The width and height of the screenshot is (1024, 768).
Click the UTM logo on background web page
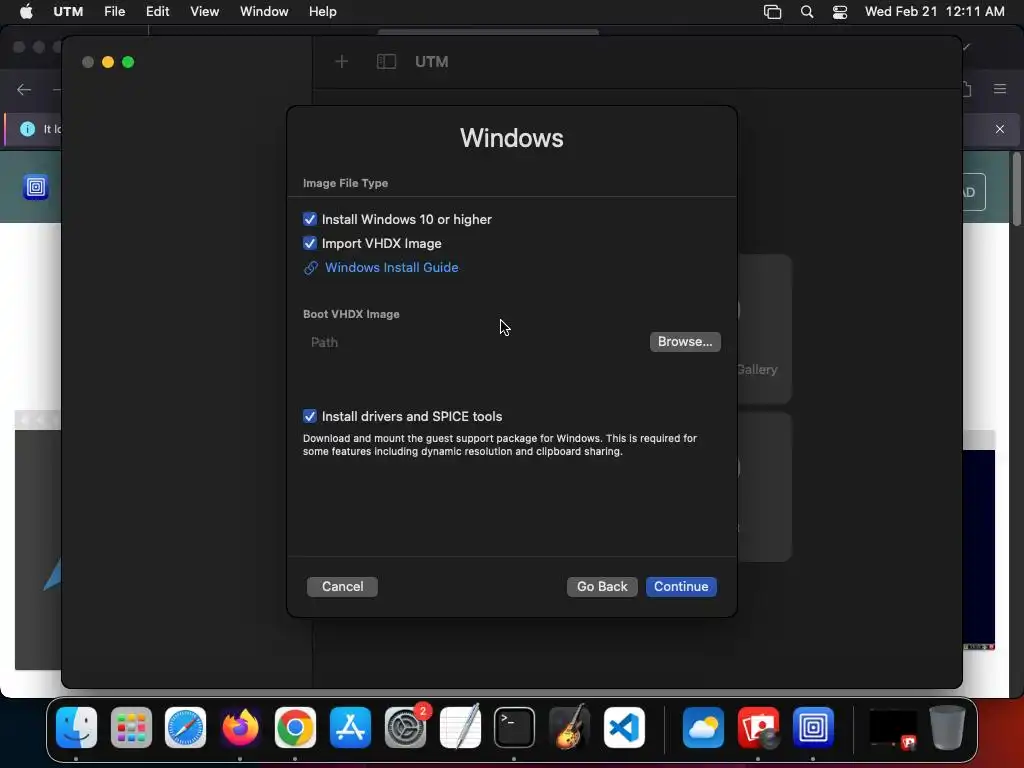(36, 187)
